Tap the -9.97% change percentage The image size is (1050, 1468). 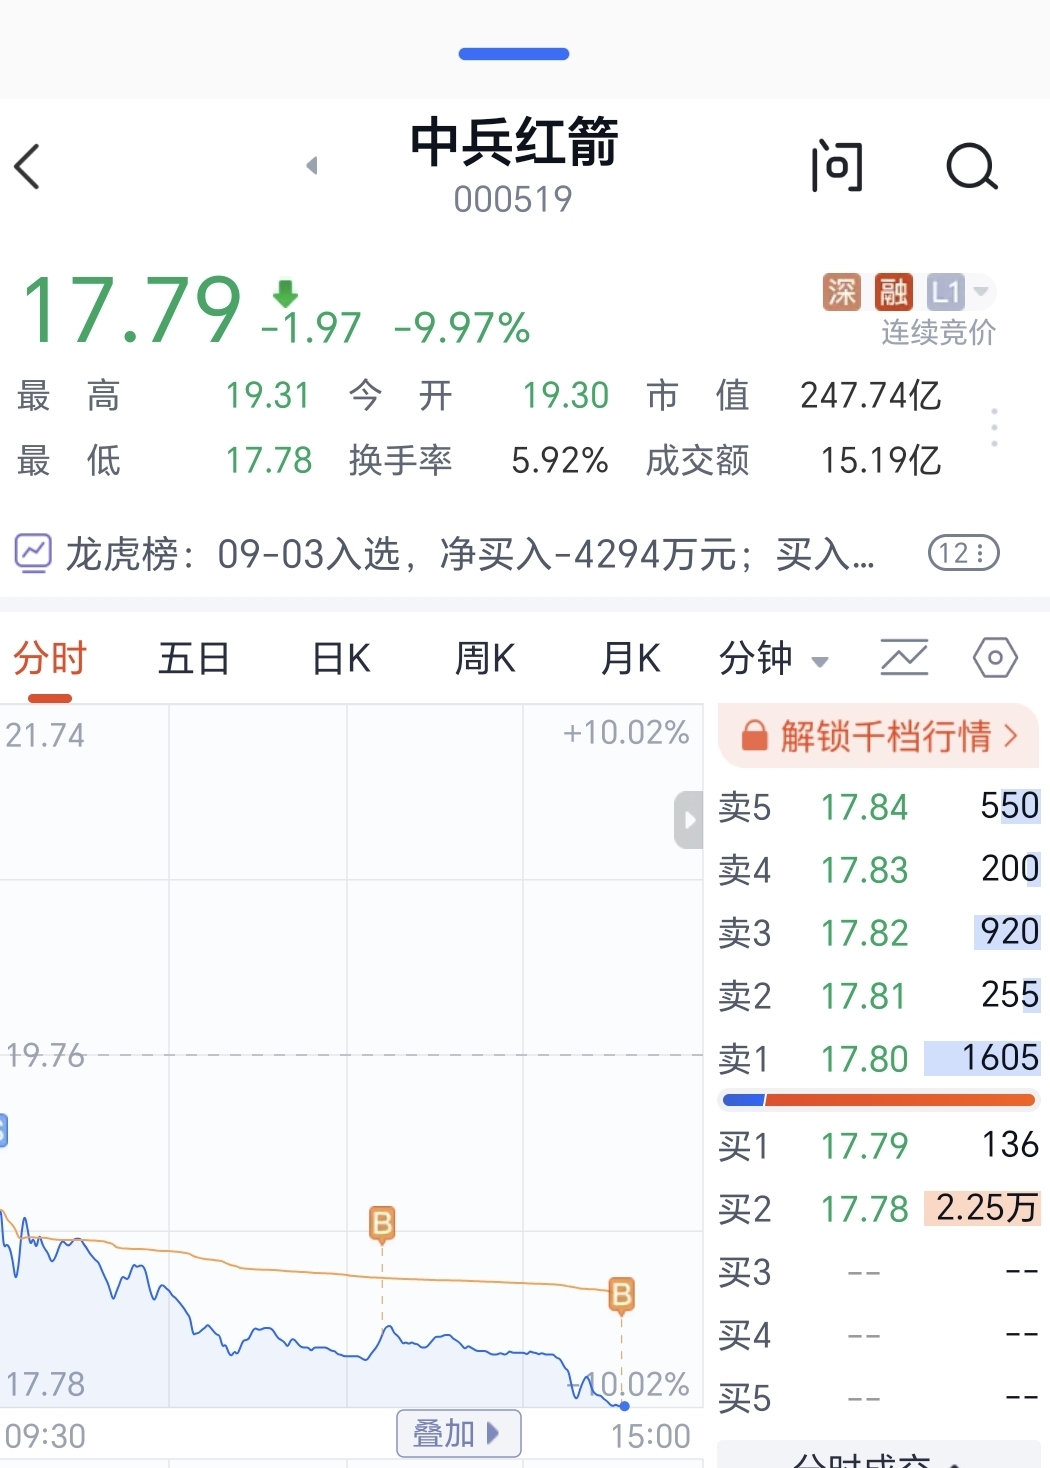(461, 328)
